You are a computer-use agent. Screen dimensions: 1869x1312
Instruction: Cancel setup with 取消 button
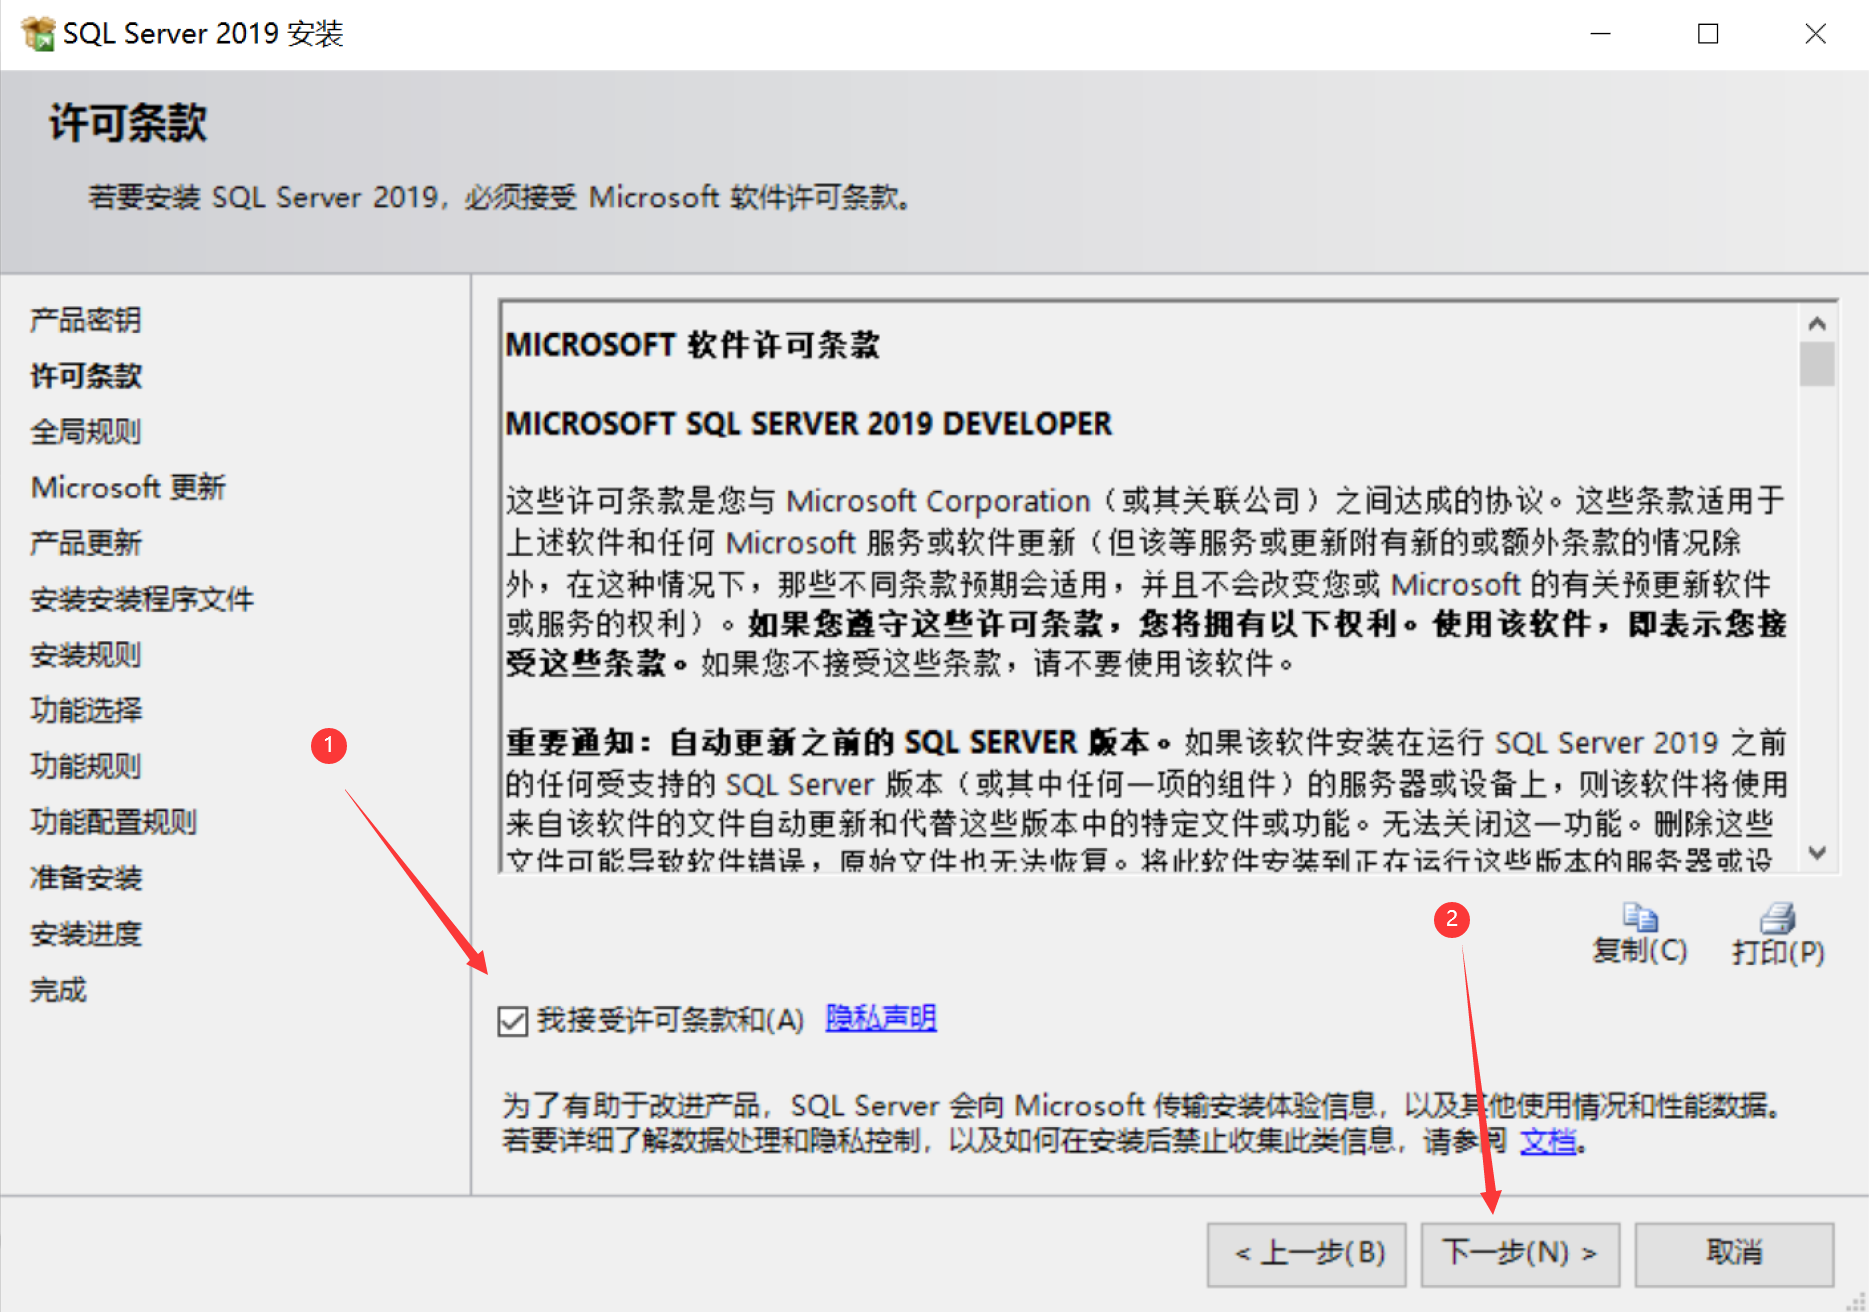coord(1734,1254)
